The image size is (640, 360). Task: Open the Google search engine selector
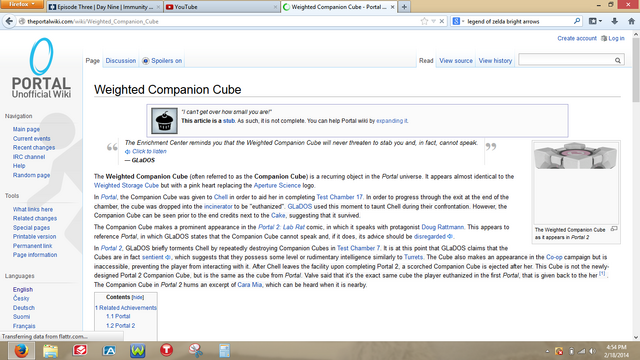point(458,21)
